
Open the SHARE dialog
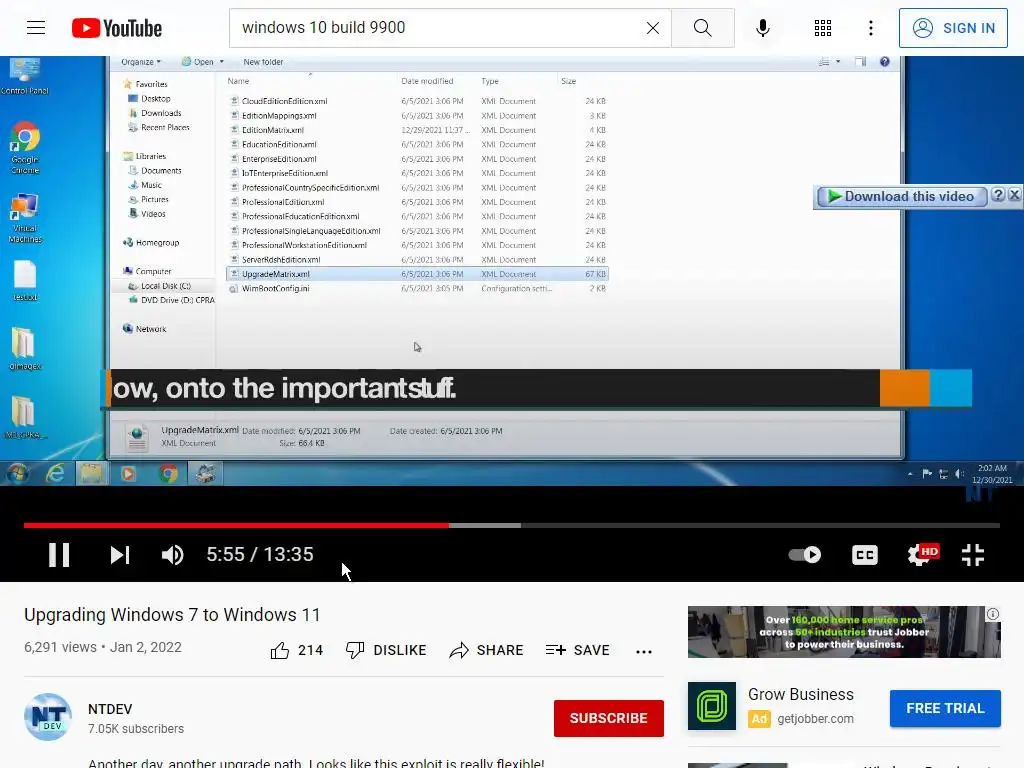(x=487, y=650)
